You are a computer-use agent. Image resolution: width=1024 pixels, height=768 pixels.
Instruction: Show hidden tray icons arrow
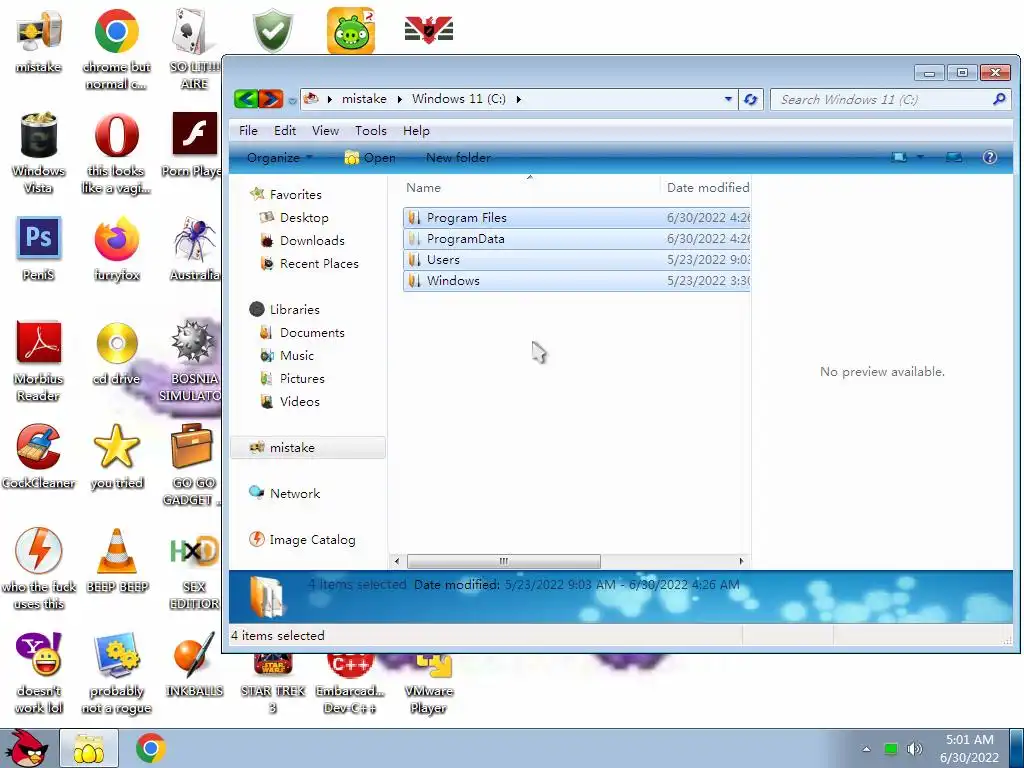[x=866, y=749]
